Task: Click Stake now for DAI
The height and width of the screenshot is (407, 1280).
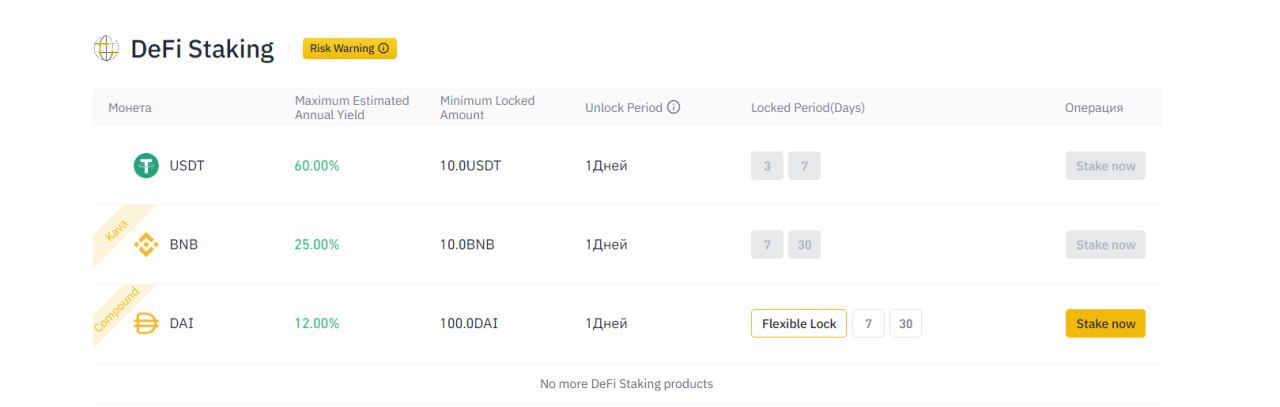Action: tap(1105, 324)
